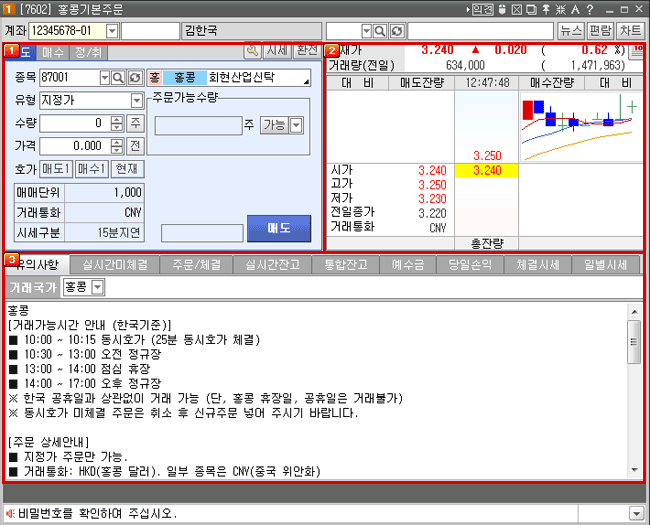Click the calendar icon at top right of quote panel
This screenshot has width=650, height=525.
click(637, 50)
